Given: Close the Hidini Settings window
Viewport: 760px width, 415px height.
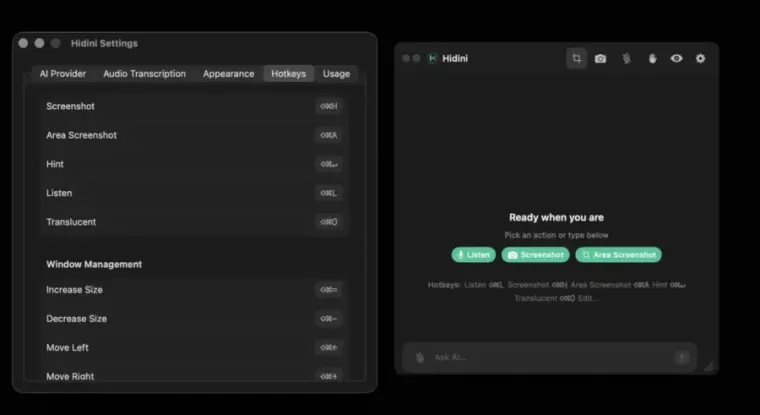Looking at the screenshot, I should pyautogui.click(x=23, y=43).
